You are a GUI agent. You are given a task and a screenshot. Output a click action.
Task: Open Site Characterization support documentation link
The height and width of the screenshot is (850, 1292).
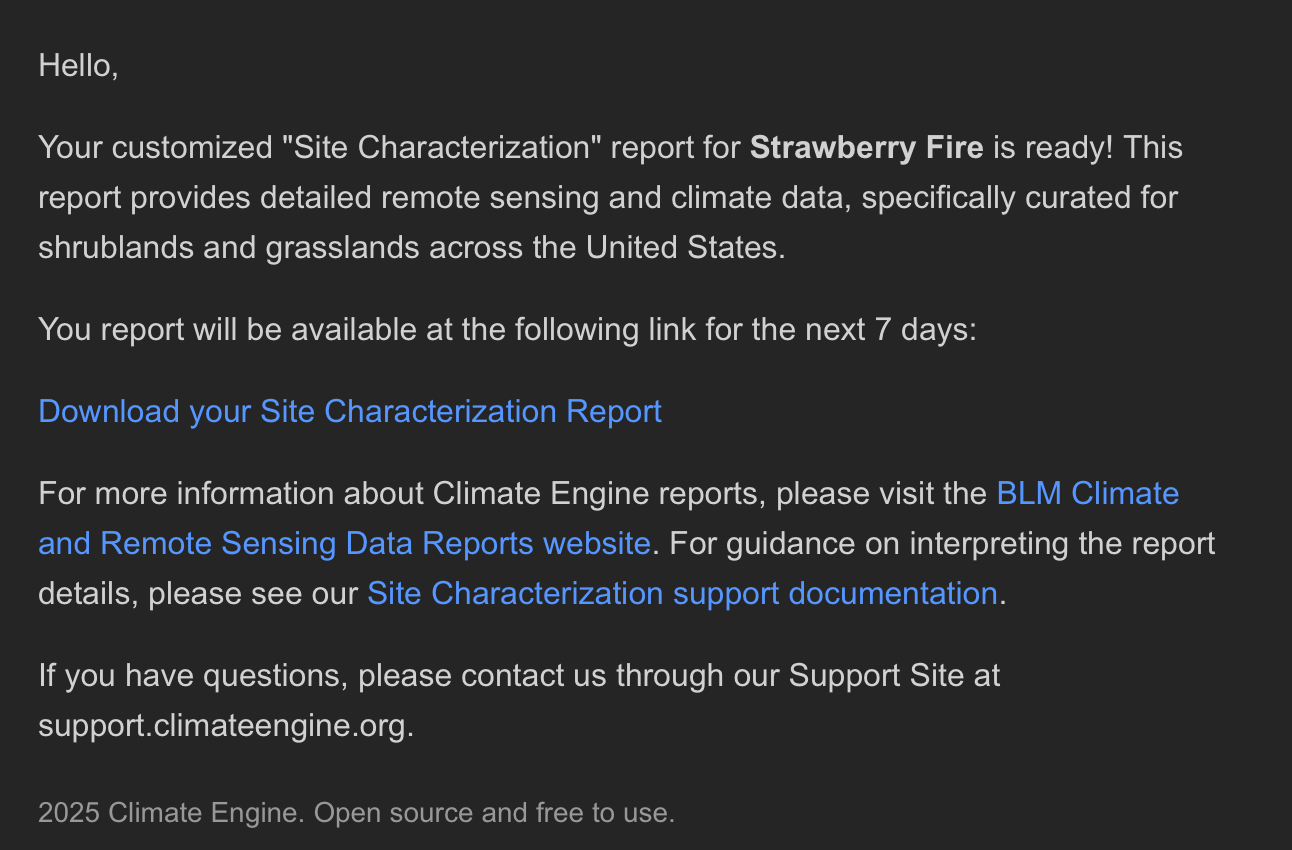click(682, 593)
